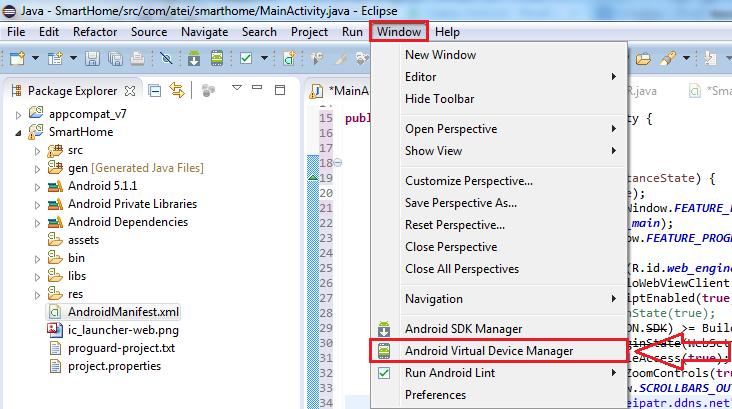Select the assets folder in the tree
Image resolution: width=732 pixels, height=409 pixels.
(x=84, y=240)
